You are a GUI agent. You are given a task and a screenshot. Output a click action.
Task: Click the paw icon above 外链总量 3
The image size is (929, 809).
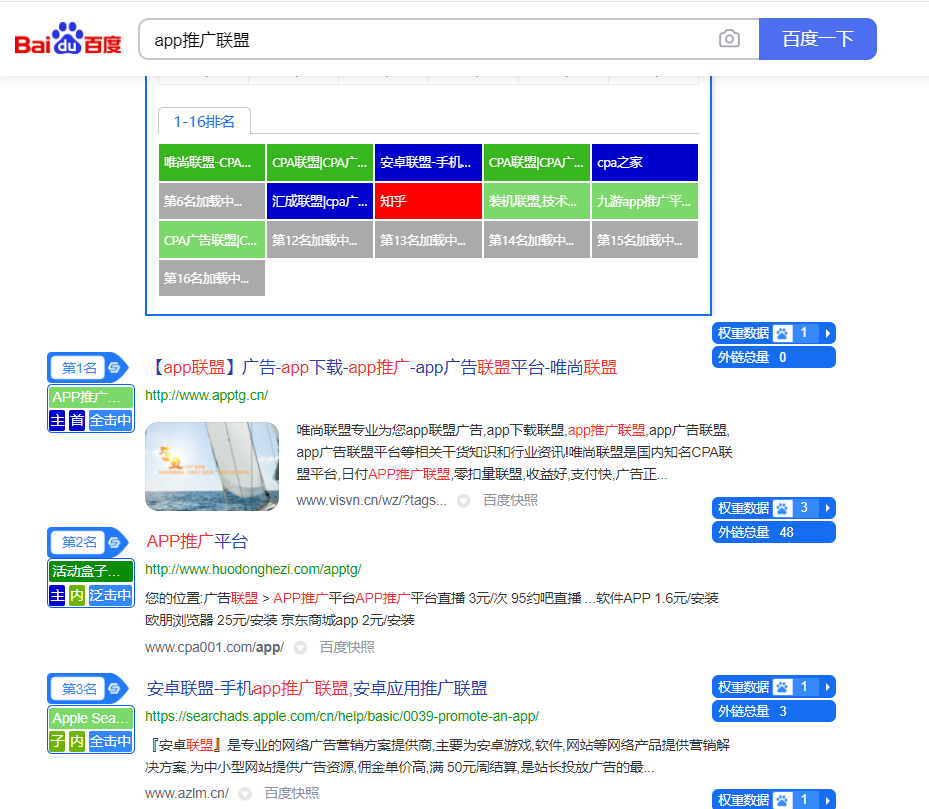782,687
